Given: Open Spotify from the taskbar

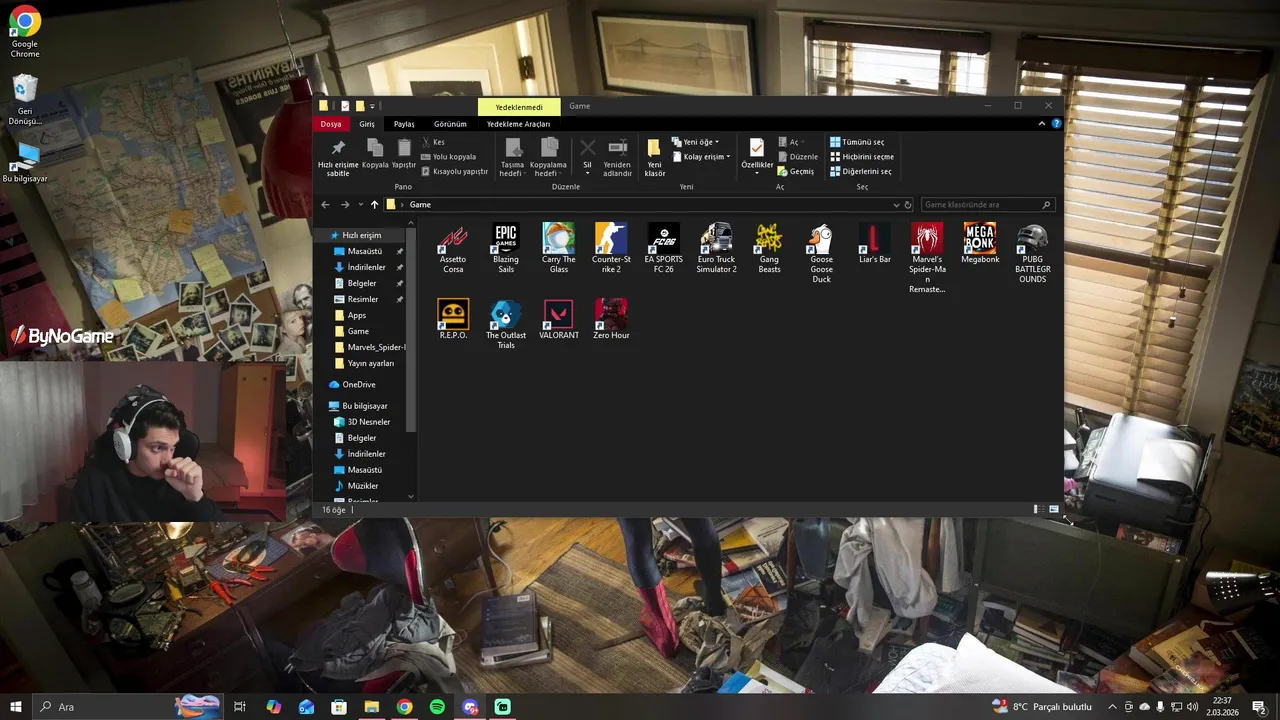Looking at the screenshot, I should [x=437, y=707].
